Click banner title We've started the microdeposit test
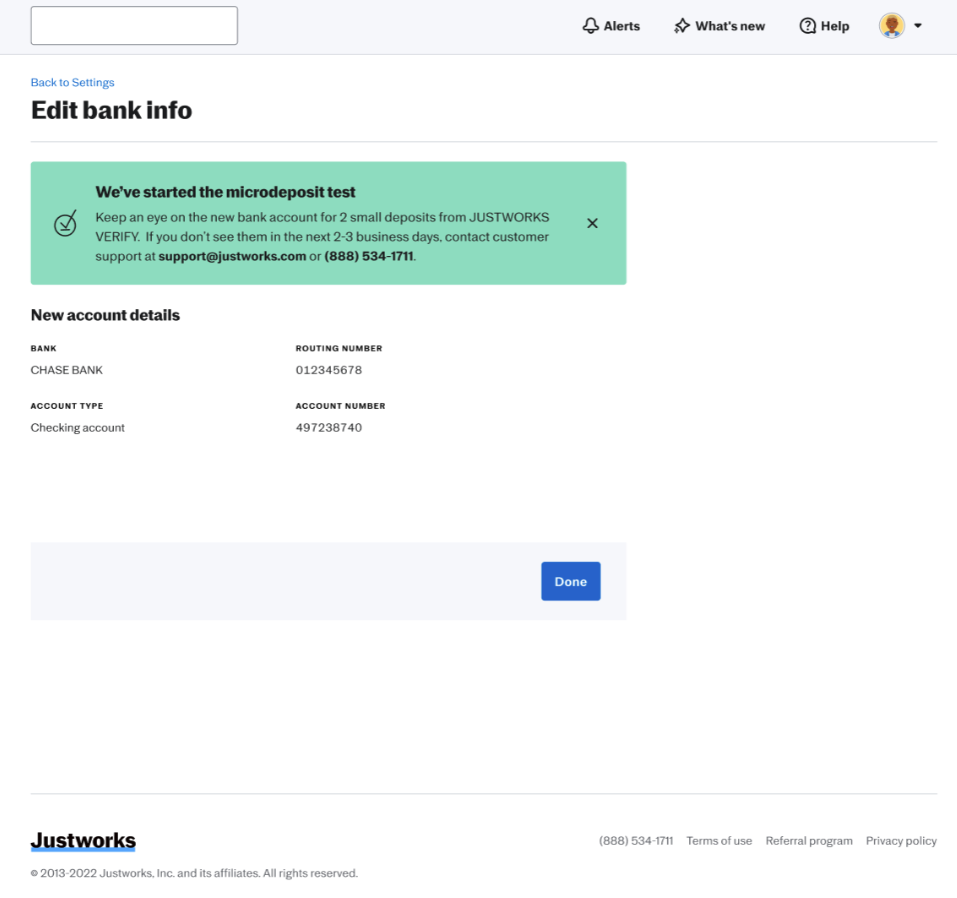Screen dimensions: 957x898 [225, 192]
